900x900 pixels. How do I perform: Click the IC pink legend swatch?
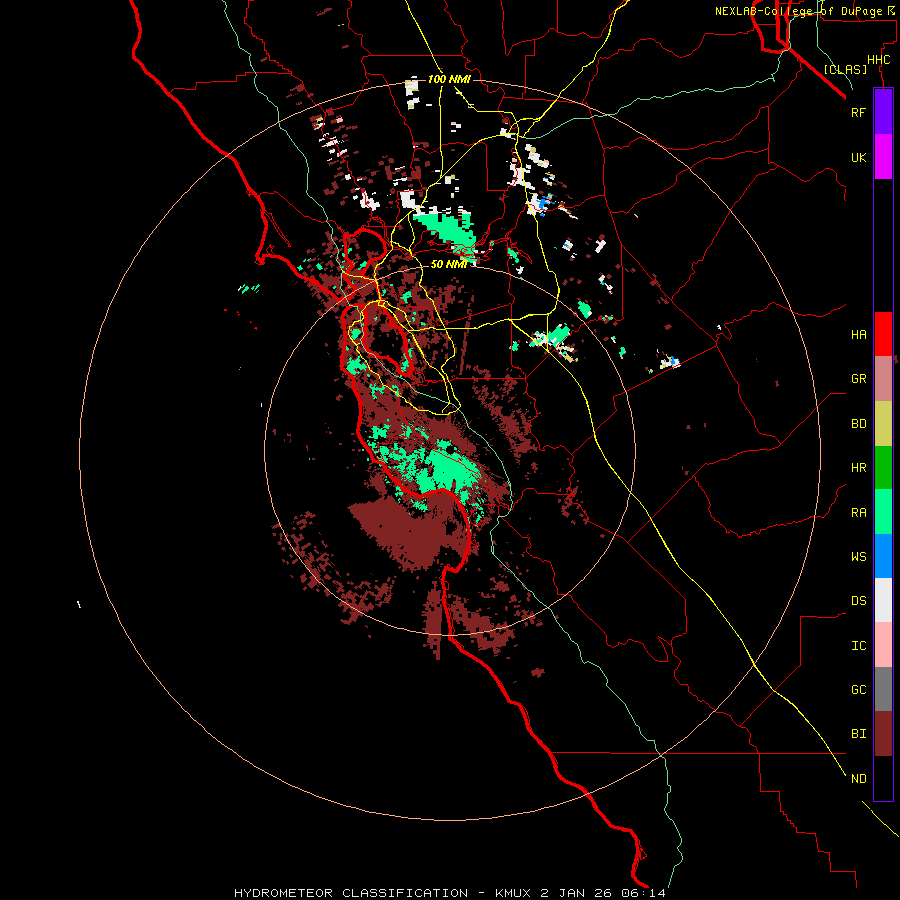[883, 645]
